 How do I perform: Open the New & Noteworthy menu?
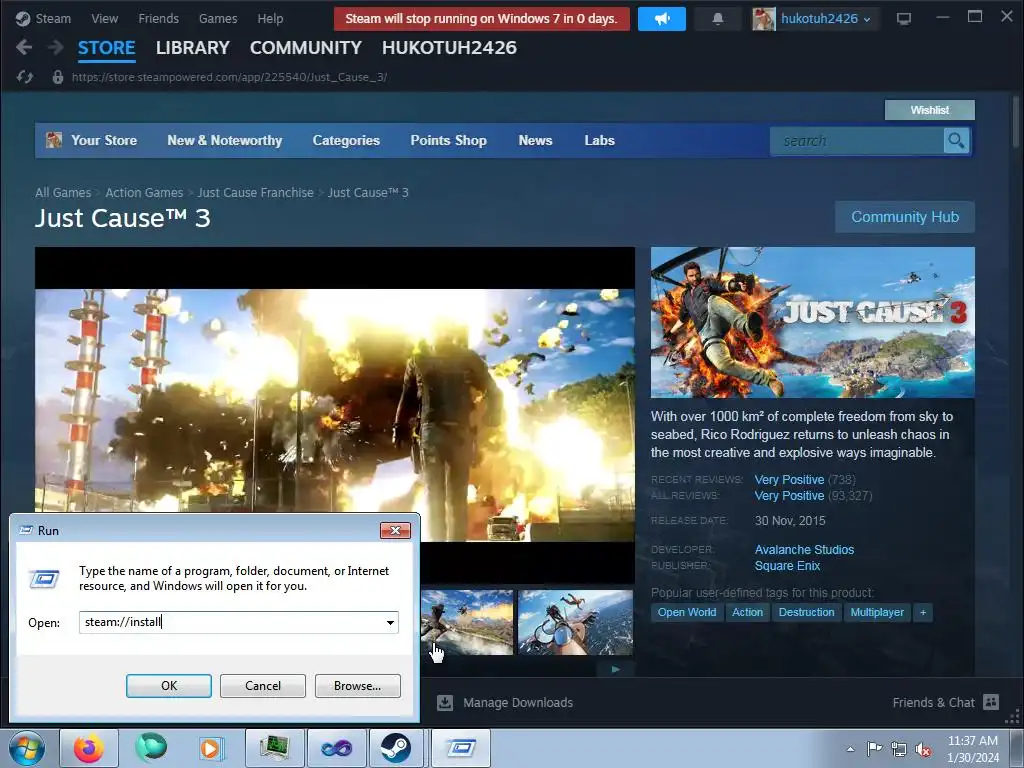[x=225, y=140]
